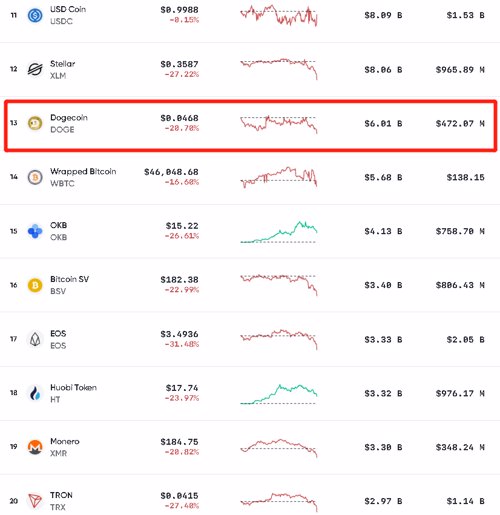This screenshot has width=500, height=515.
Task: Click the Monero logo icon
Action: tap(35, 447)
